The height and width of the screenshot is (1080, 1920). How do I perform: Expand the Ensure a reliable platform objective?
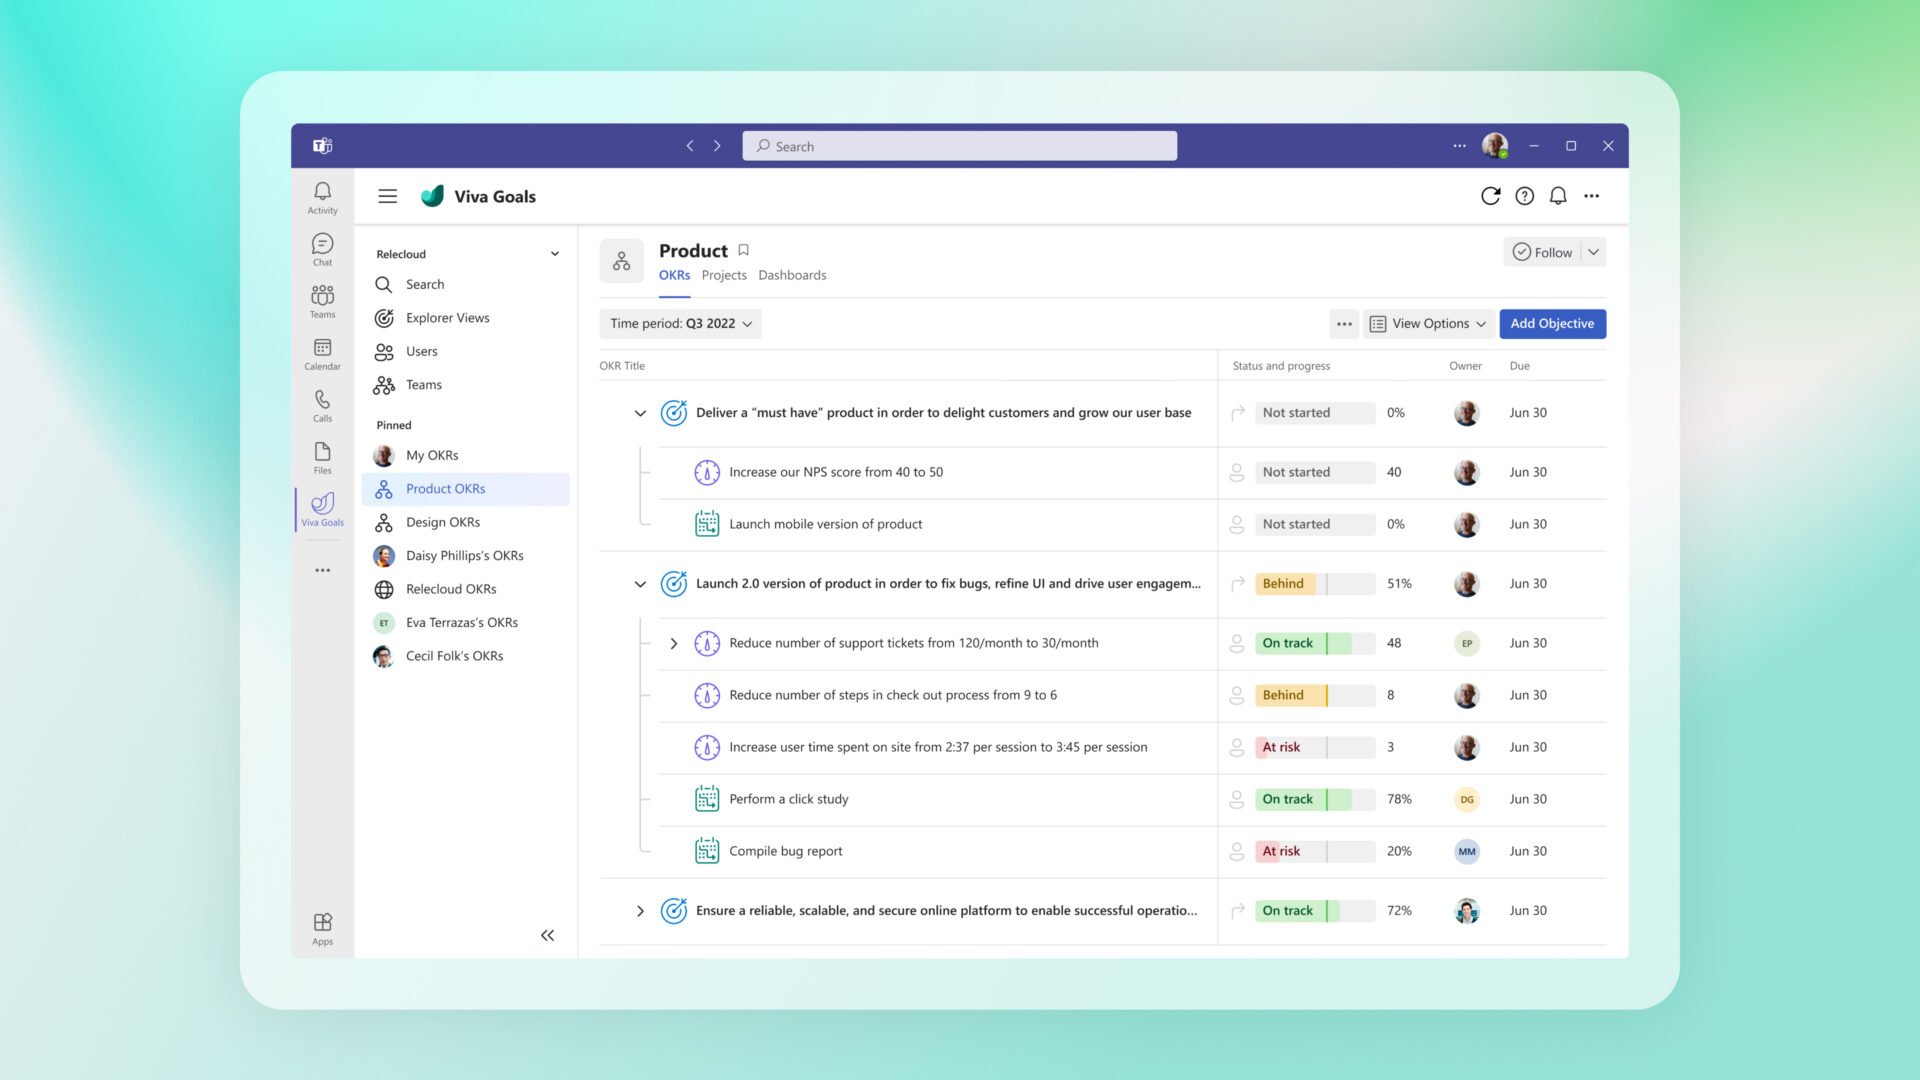640,911
